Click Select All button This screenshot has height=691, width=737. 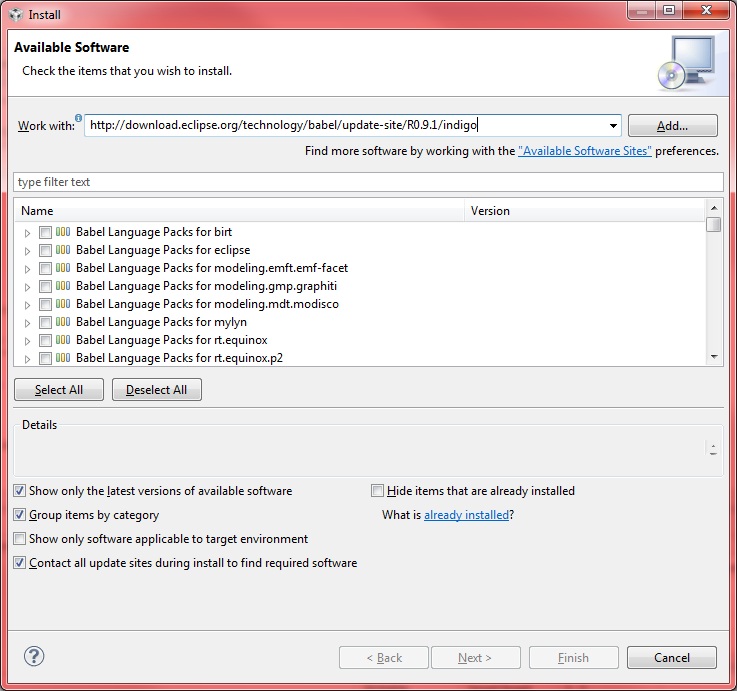pos(59,390)
